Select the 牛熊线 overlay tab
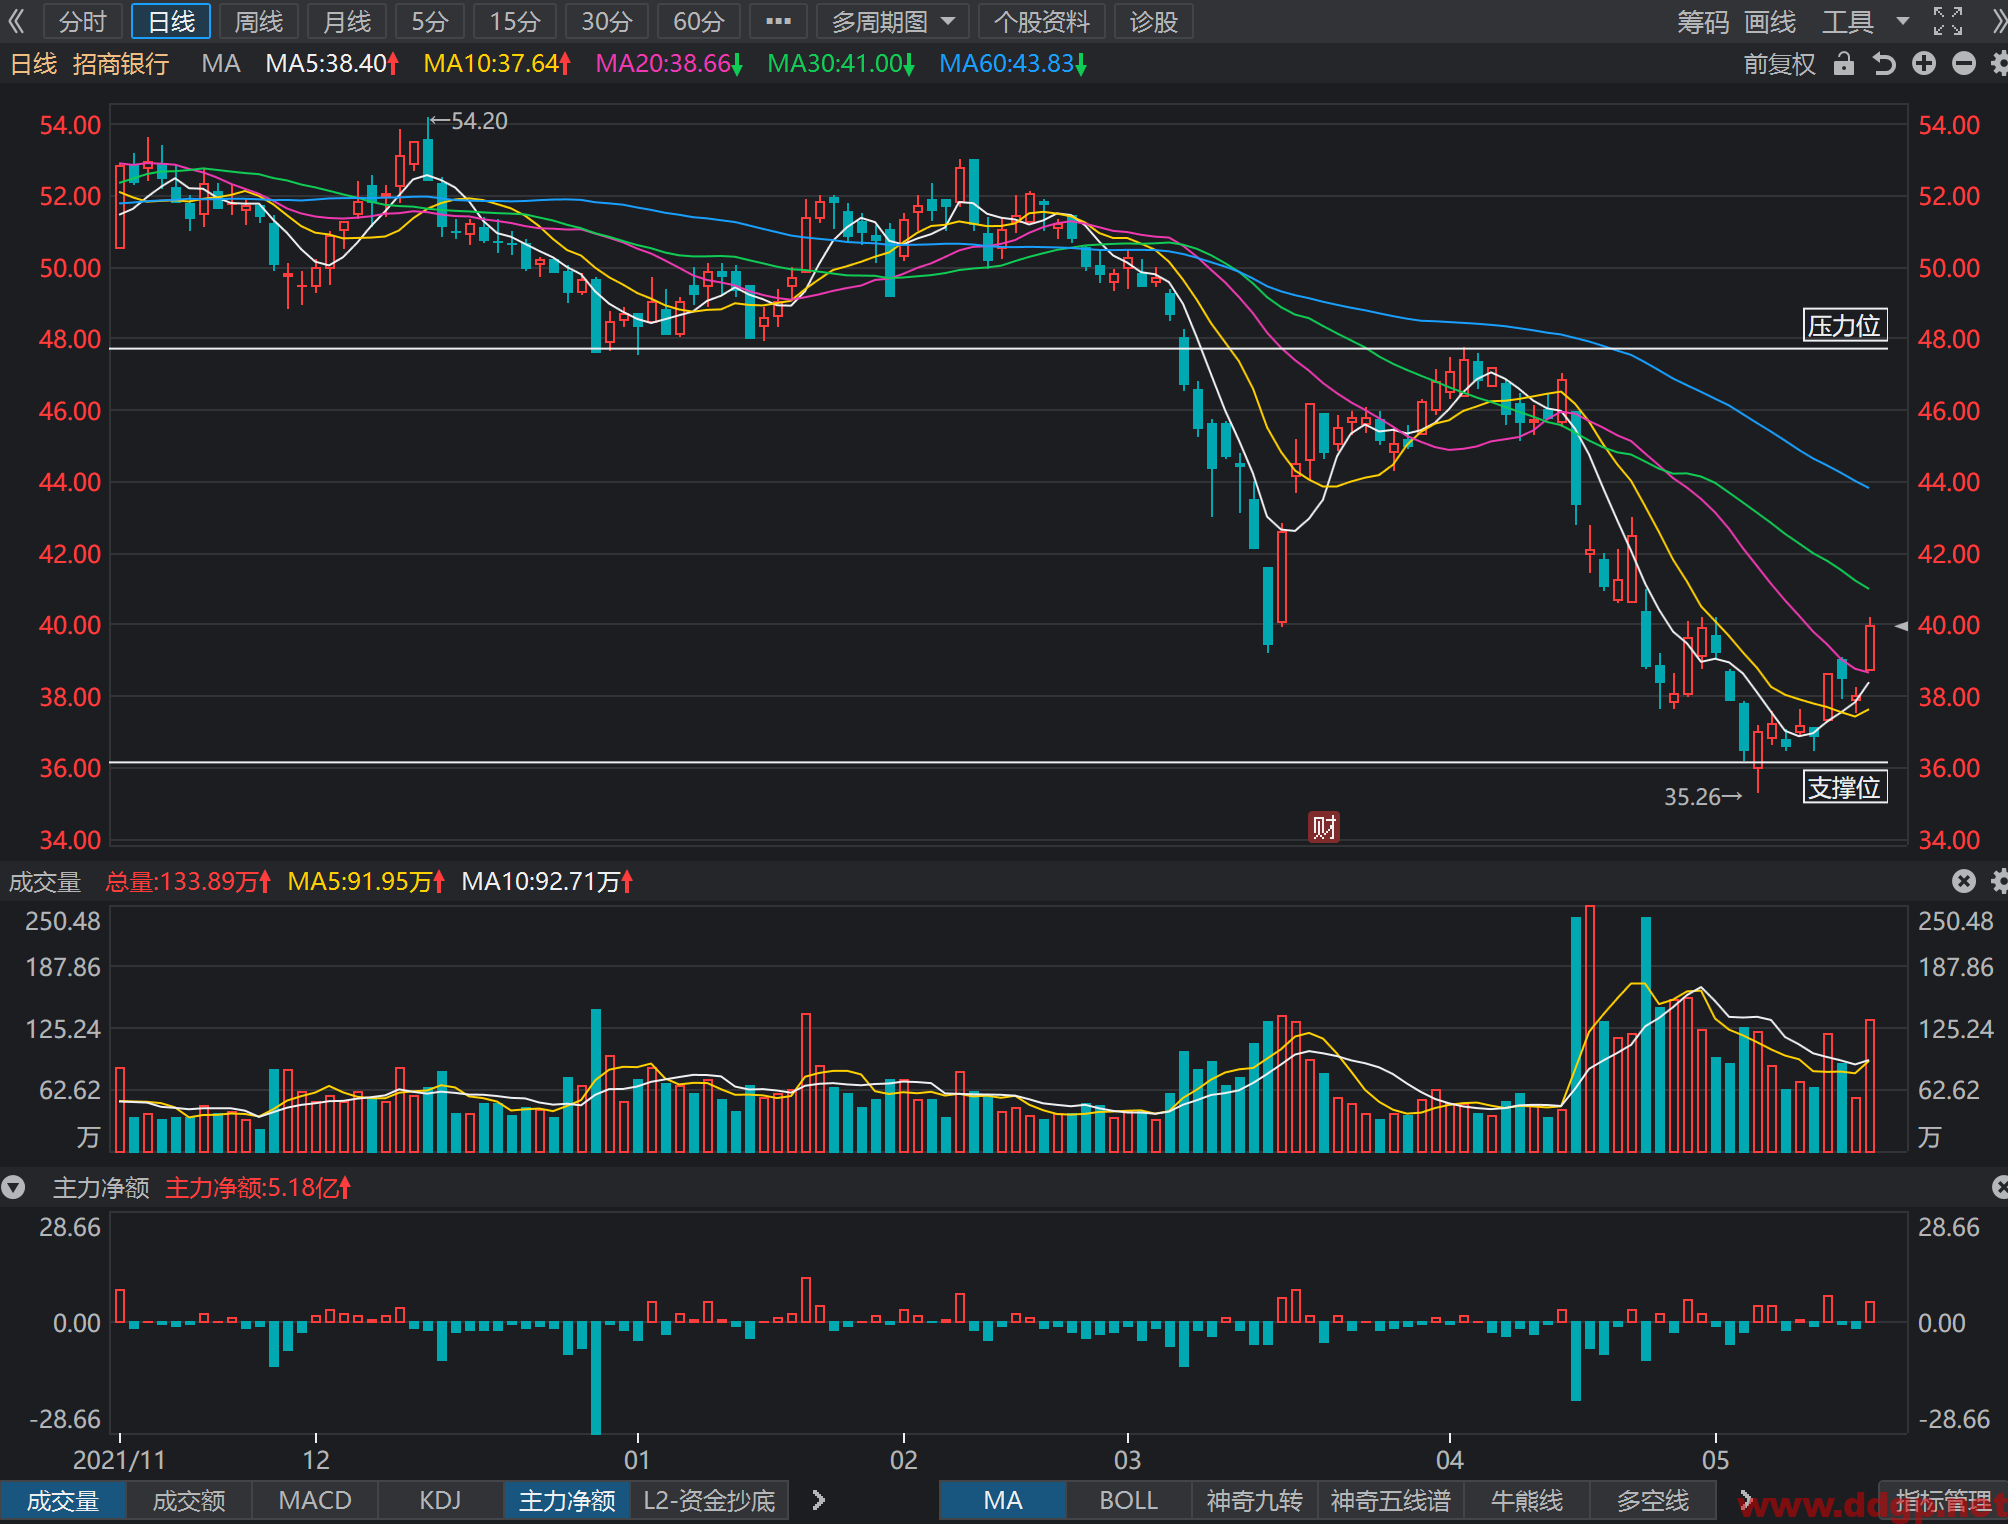The height and width of the screenshot is (1524, 2008). (x=1526, y=1500)
